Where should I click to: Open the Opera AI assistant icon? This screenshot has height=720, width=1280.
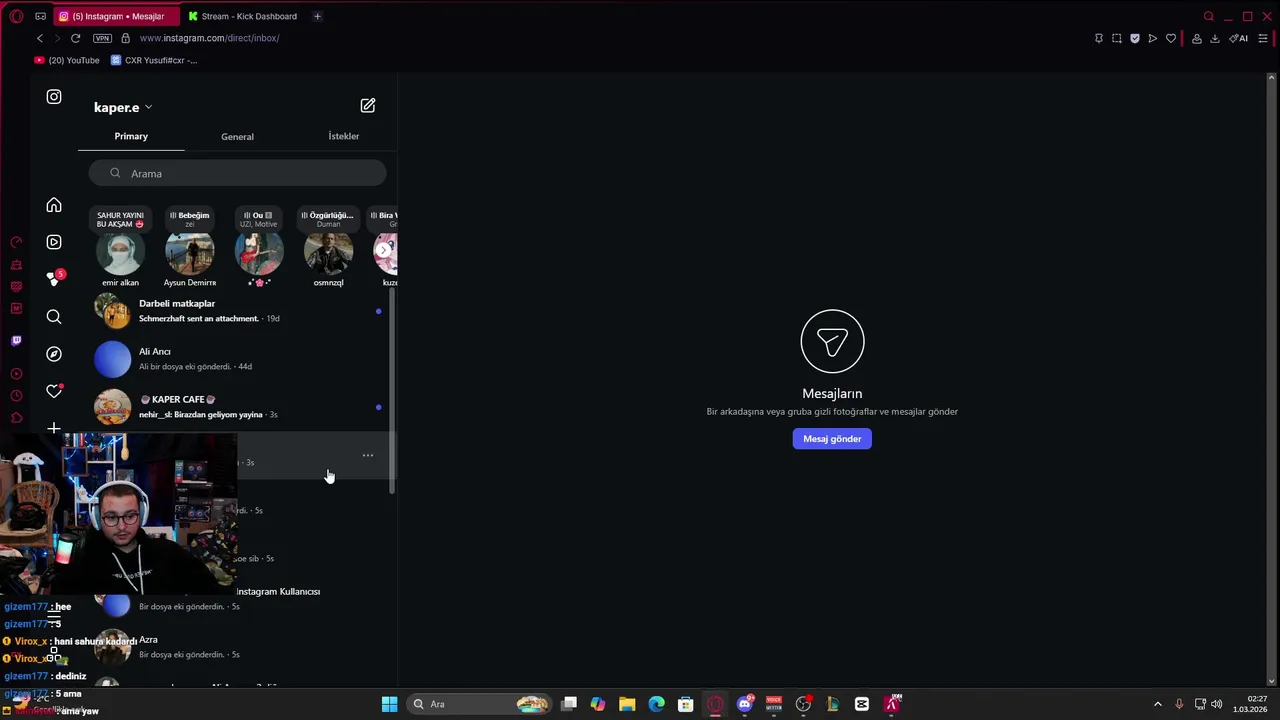pos(1239,38)
